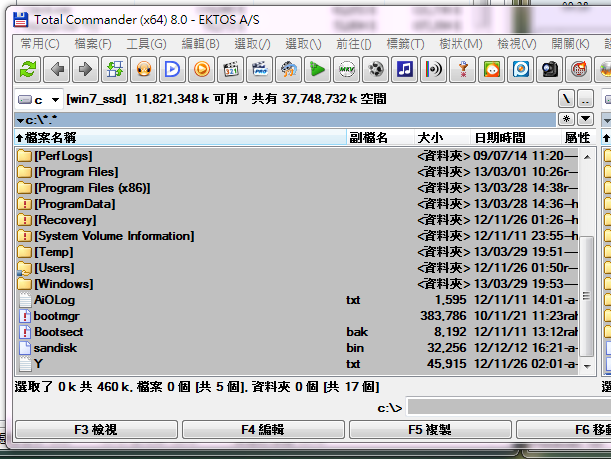The height and width of the screenshot is (459, 611).
Task: Select the Y txt file
Action: (x=297, y=364)
